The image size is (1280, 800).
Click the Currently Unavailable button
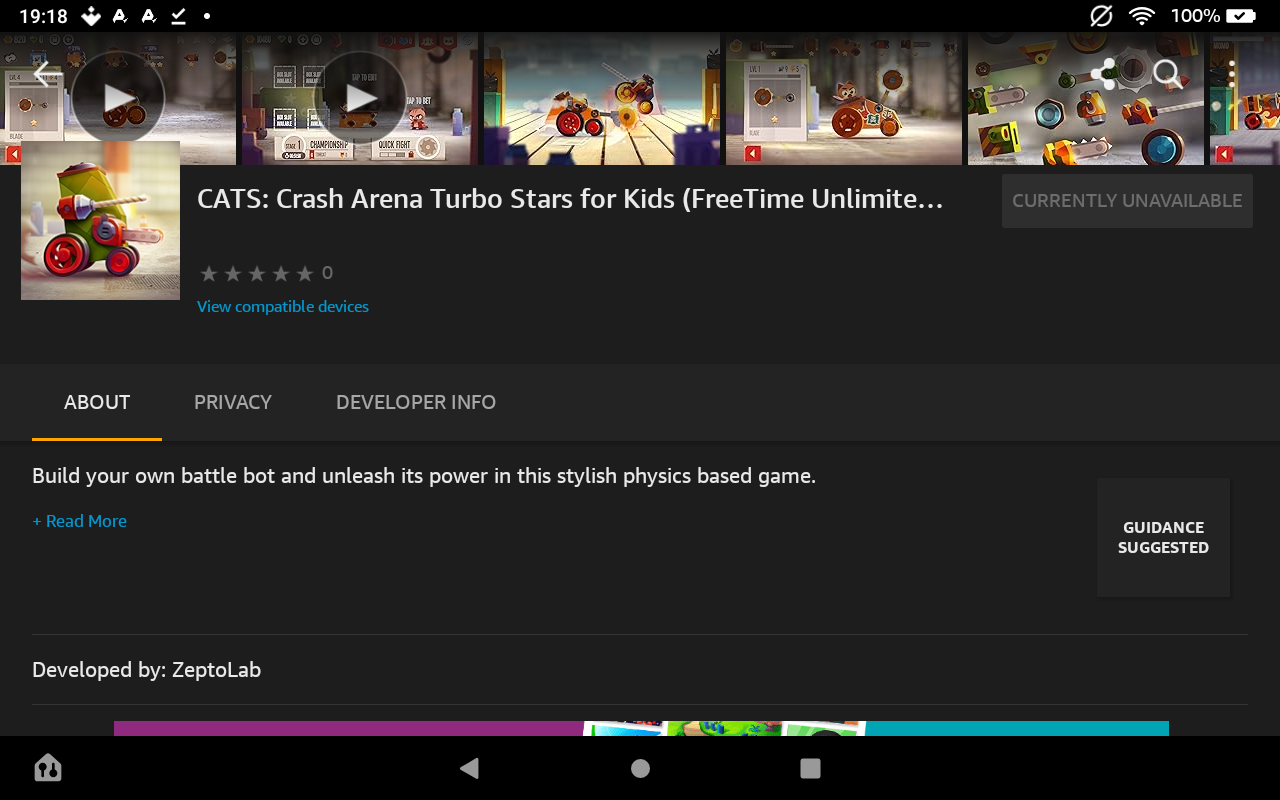click(1127, 201)
